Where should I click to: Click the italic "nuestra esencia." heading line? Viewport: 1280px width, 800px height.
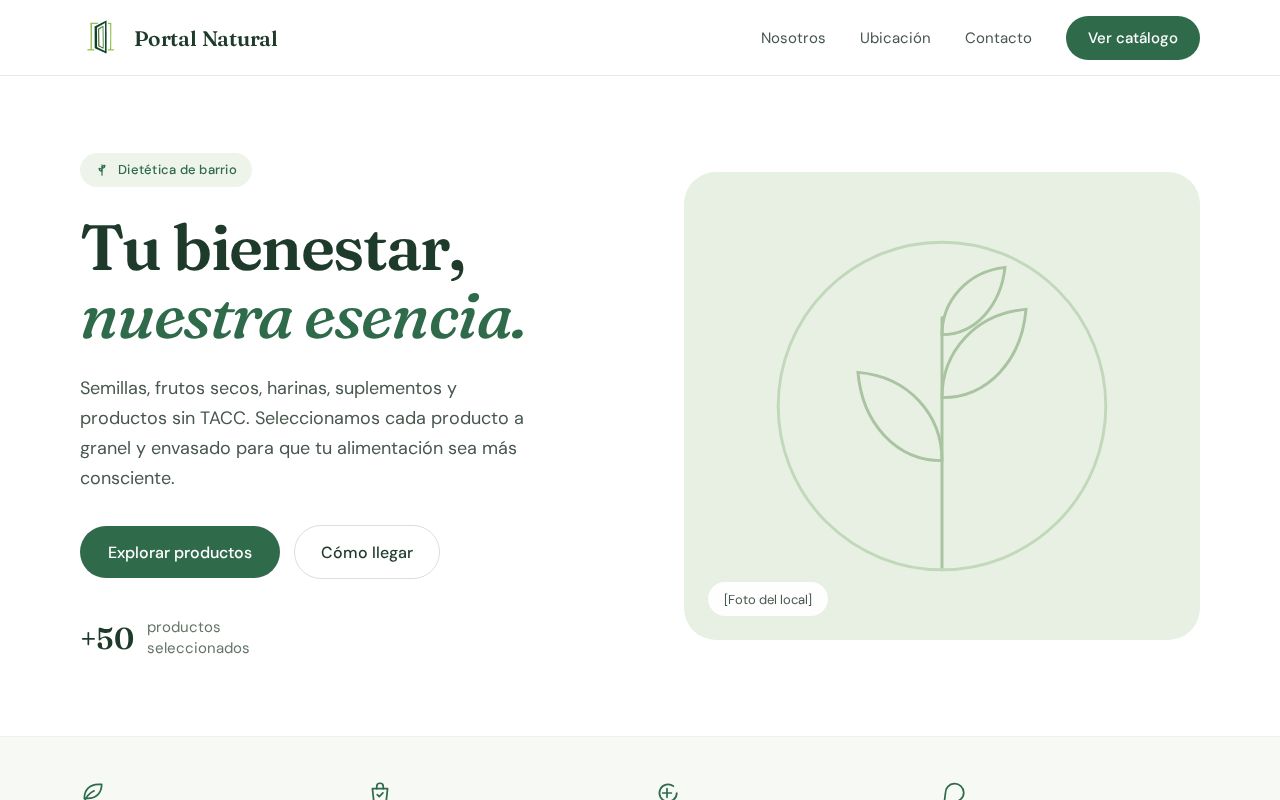(x=303, y=318)
